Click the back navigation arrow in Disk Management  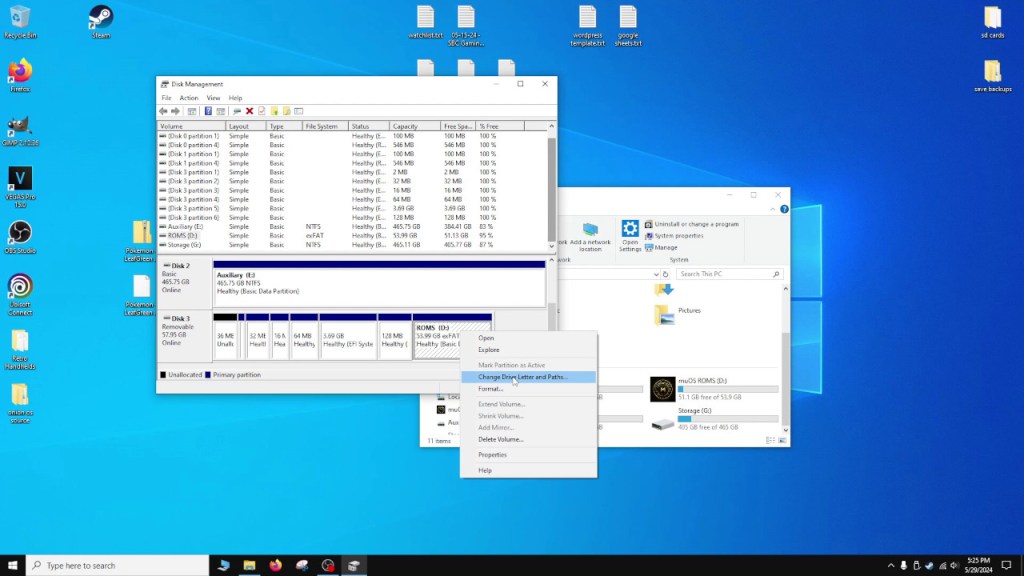(163, 111)
